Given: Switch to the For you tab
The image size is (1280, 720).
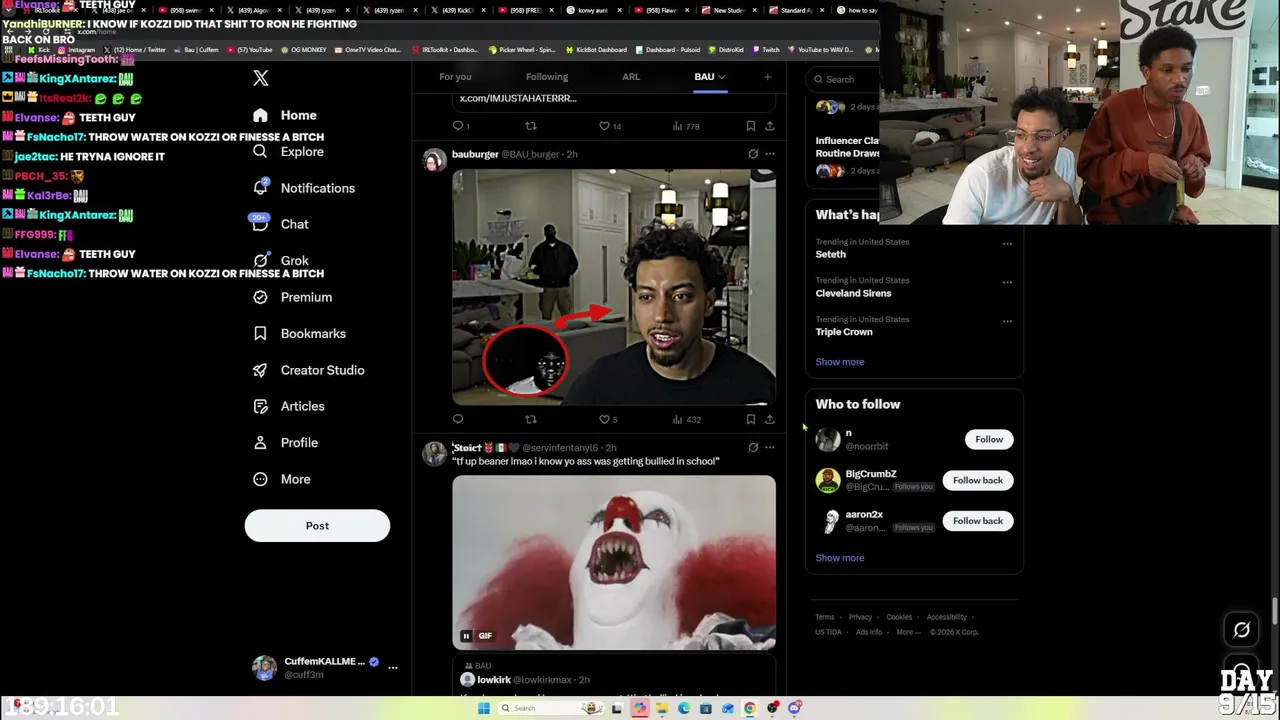Looking at the screenshot, I should click(x=455, y=77).
